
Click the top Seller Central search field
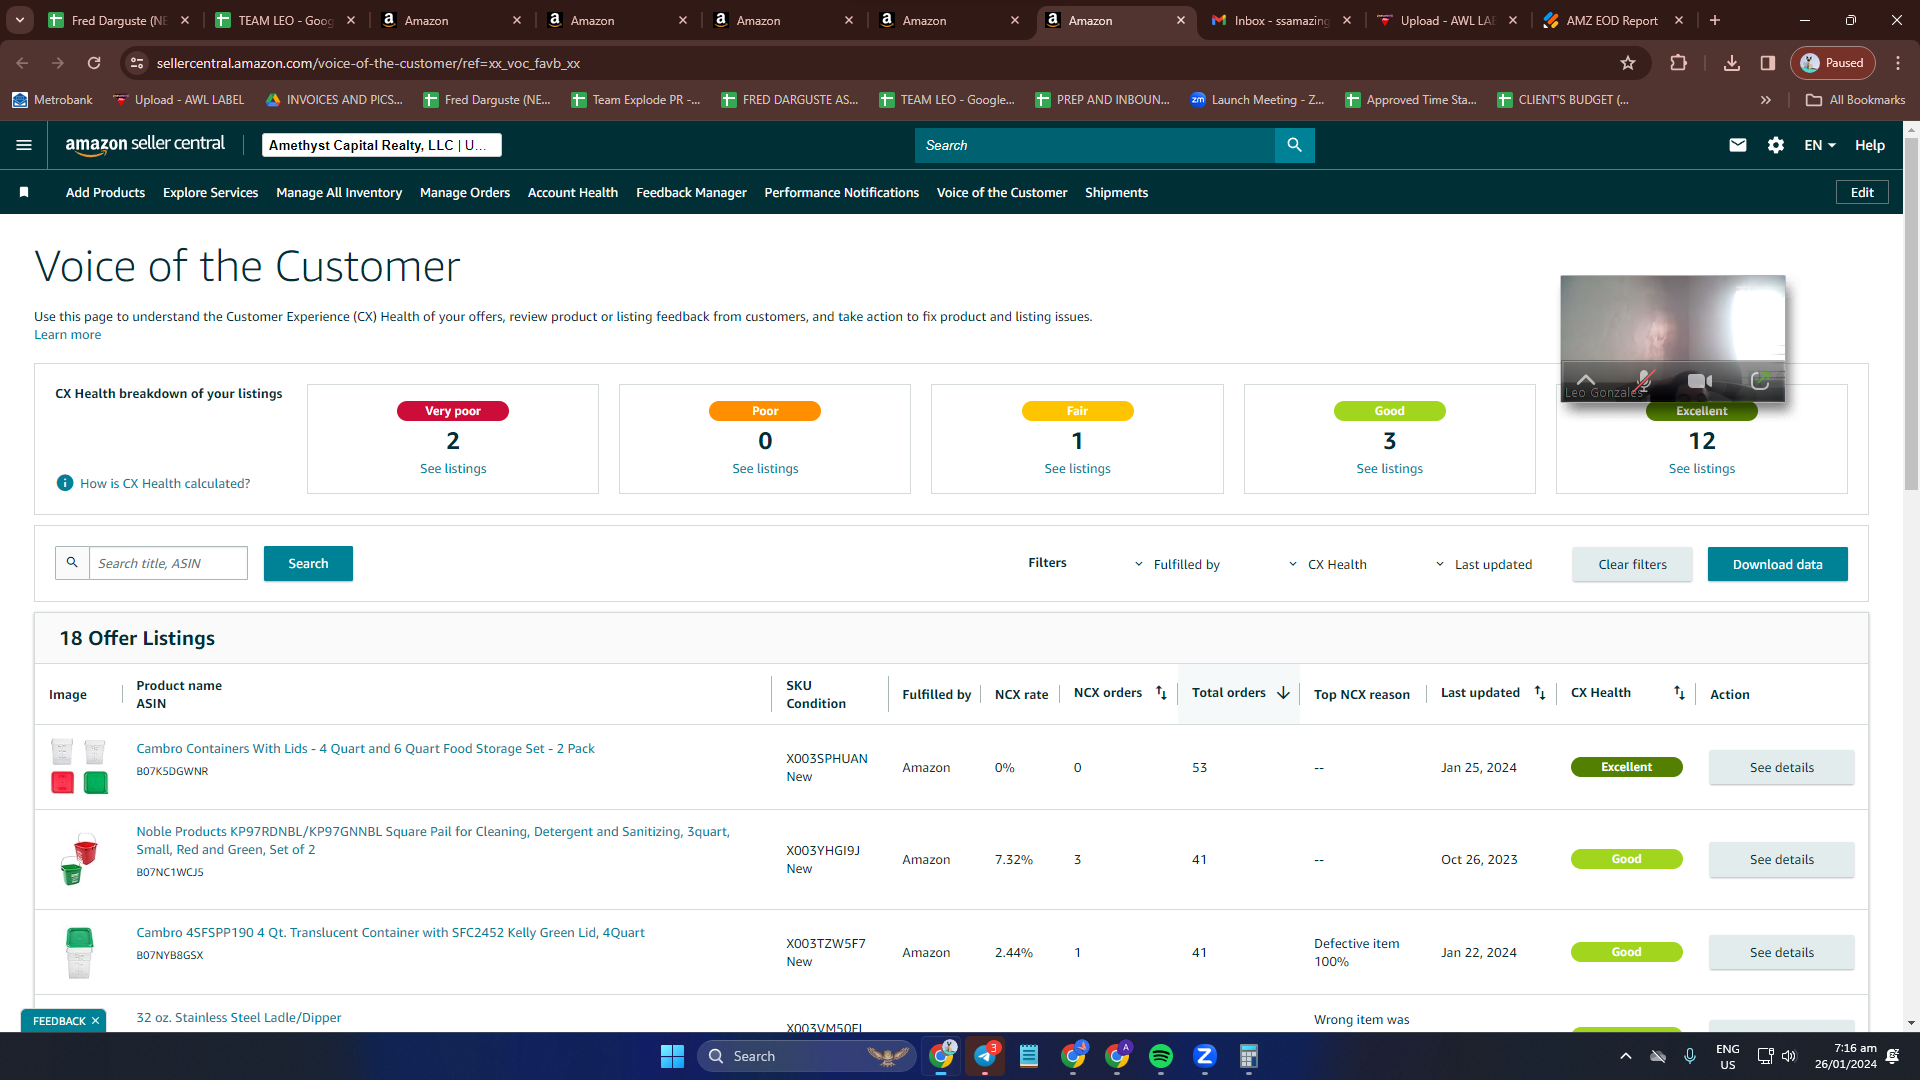pos(1094,145)
